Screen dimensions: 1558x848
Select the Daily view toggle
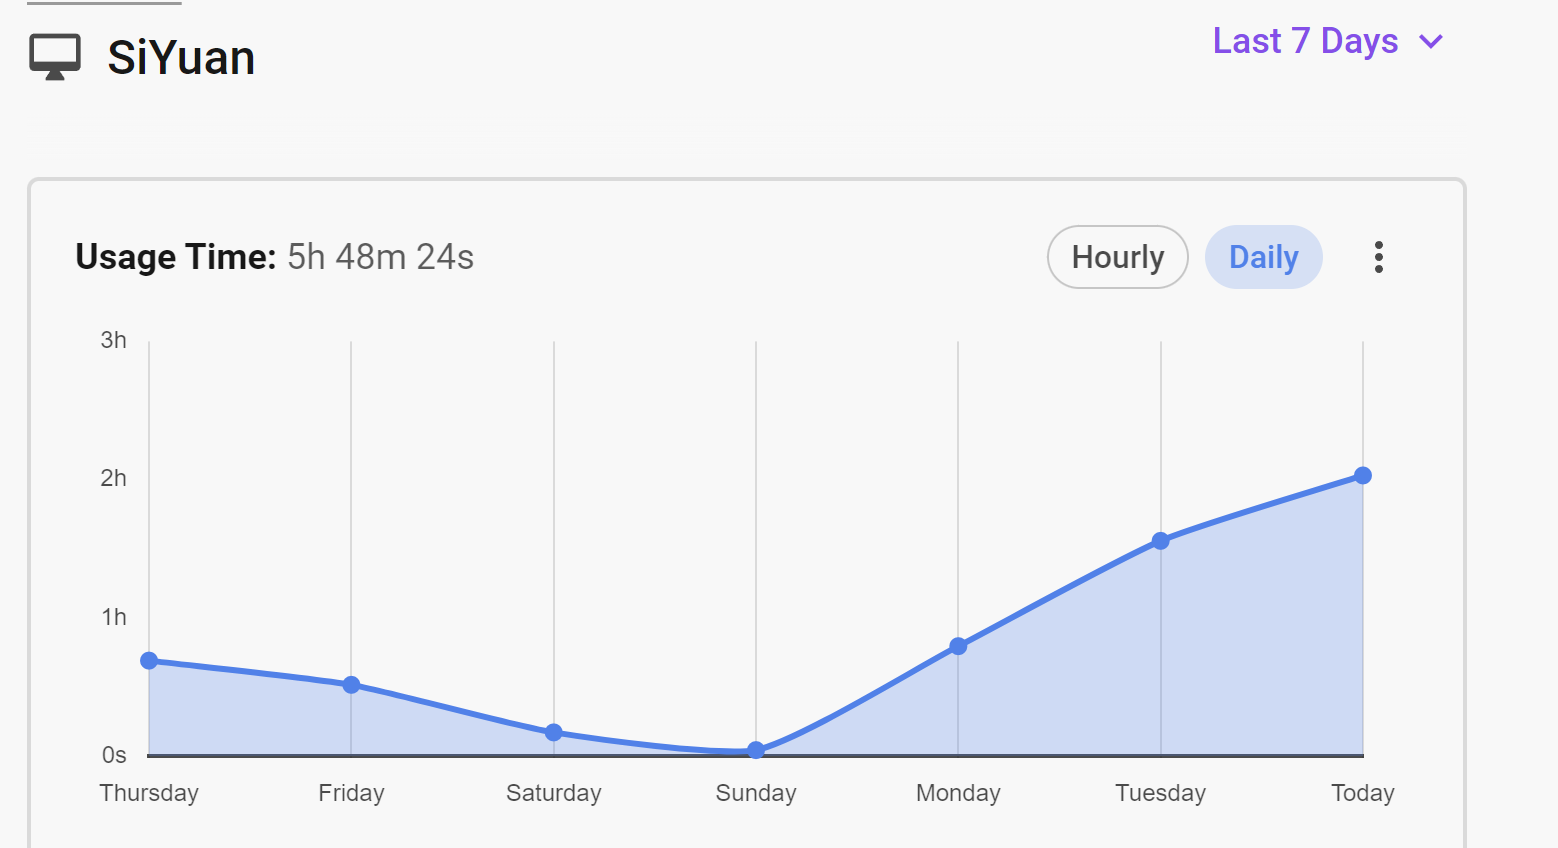coord(1263,257)
